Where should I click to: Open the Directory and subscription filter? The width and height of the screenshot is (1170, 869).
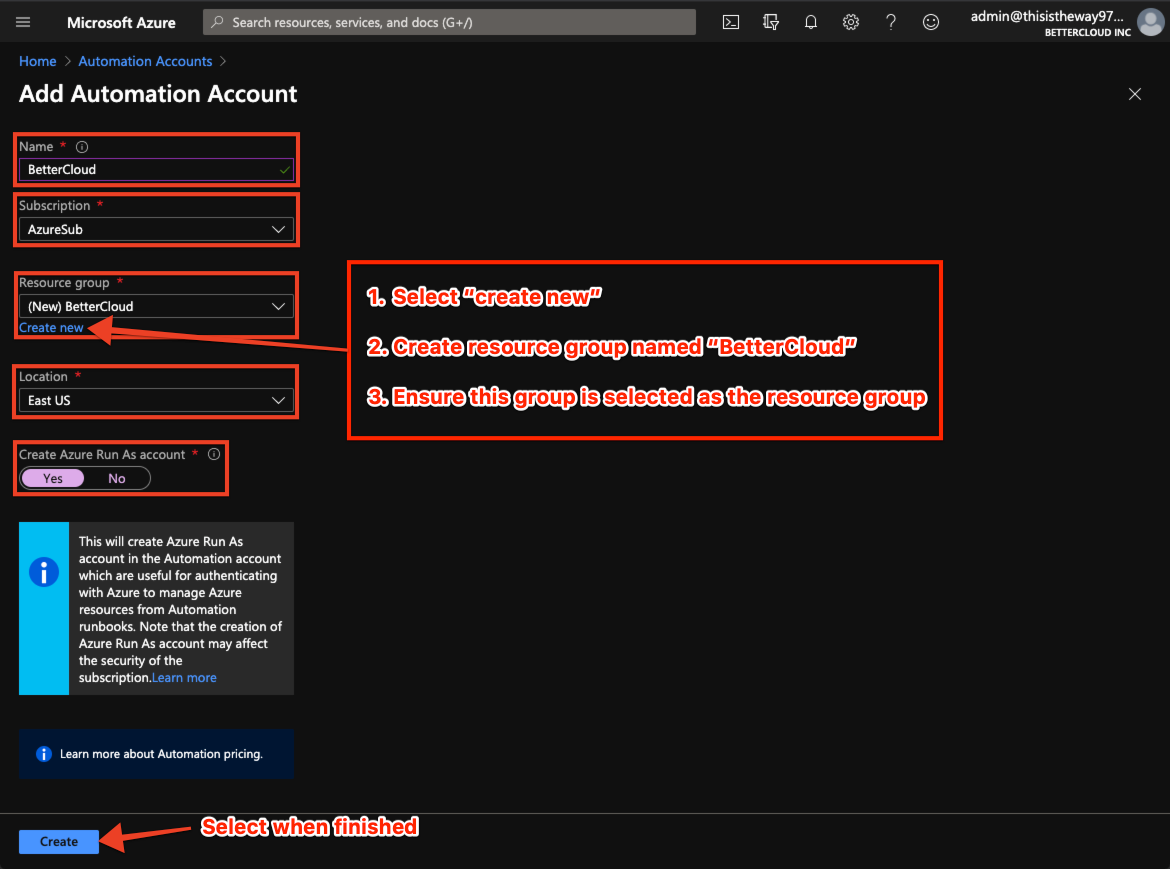[770, 21]
